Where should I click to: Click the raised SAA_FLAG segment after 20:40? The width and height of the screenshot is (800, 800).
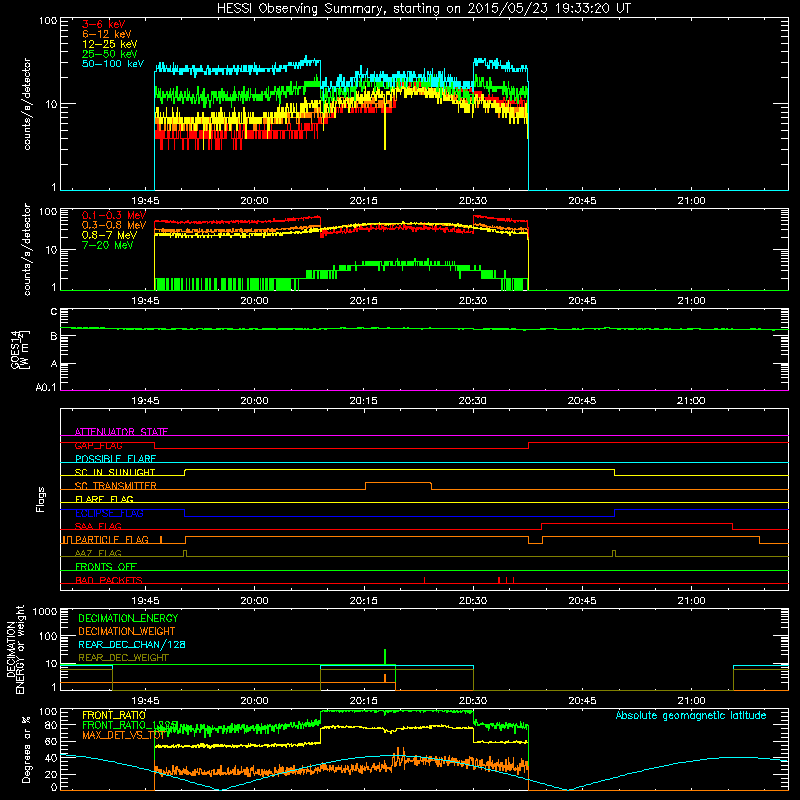[x=637, y=523]
